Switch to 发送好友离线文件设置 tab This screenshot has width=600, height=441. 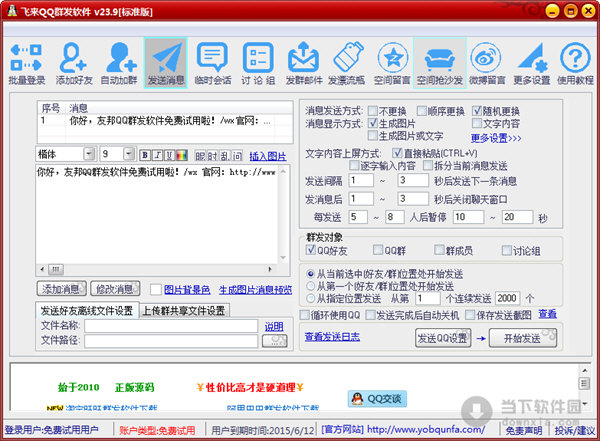[86, 310]
